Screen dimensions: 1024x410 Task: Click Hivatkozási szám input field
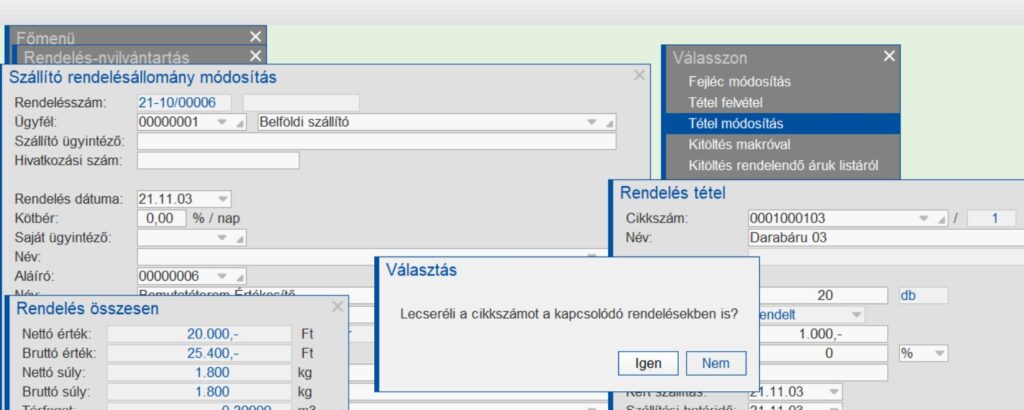(218, 161)
